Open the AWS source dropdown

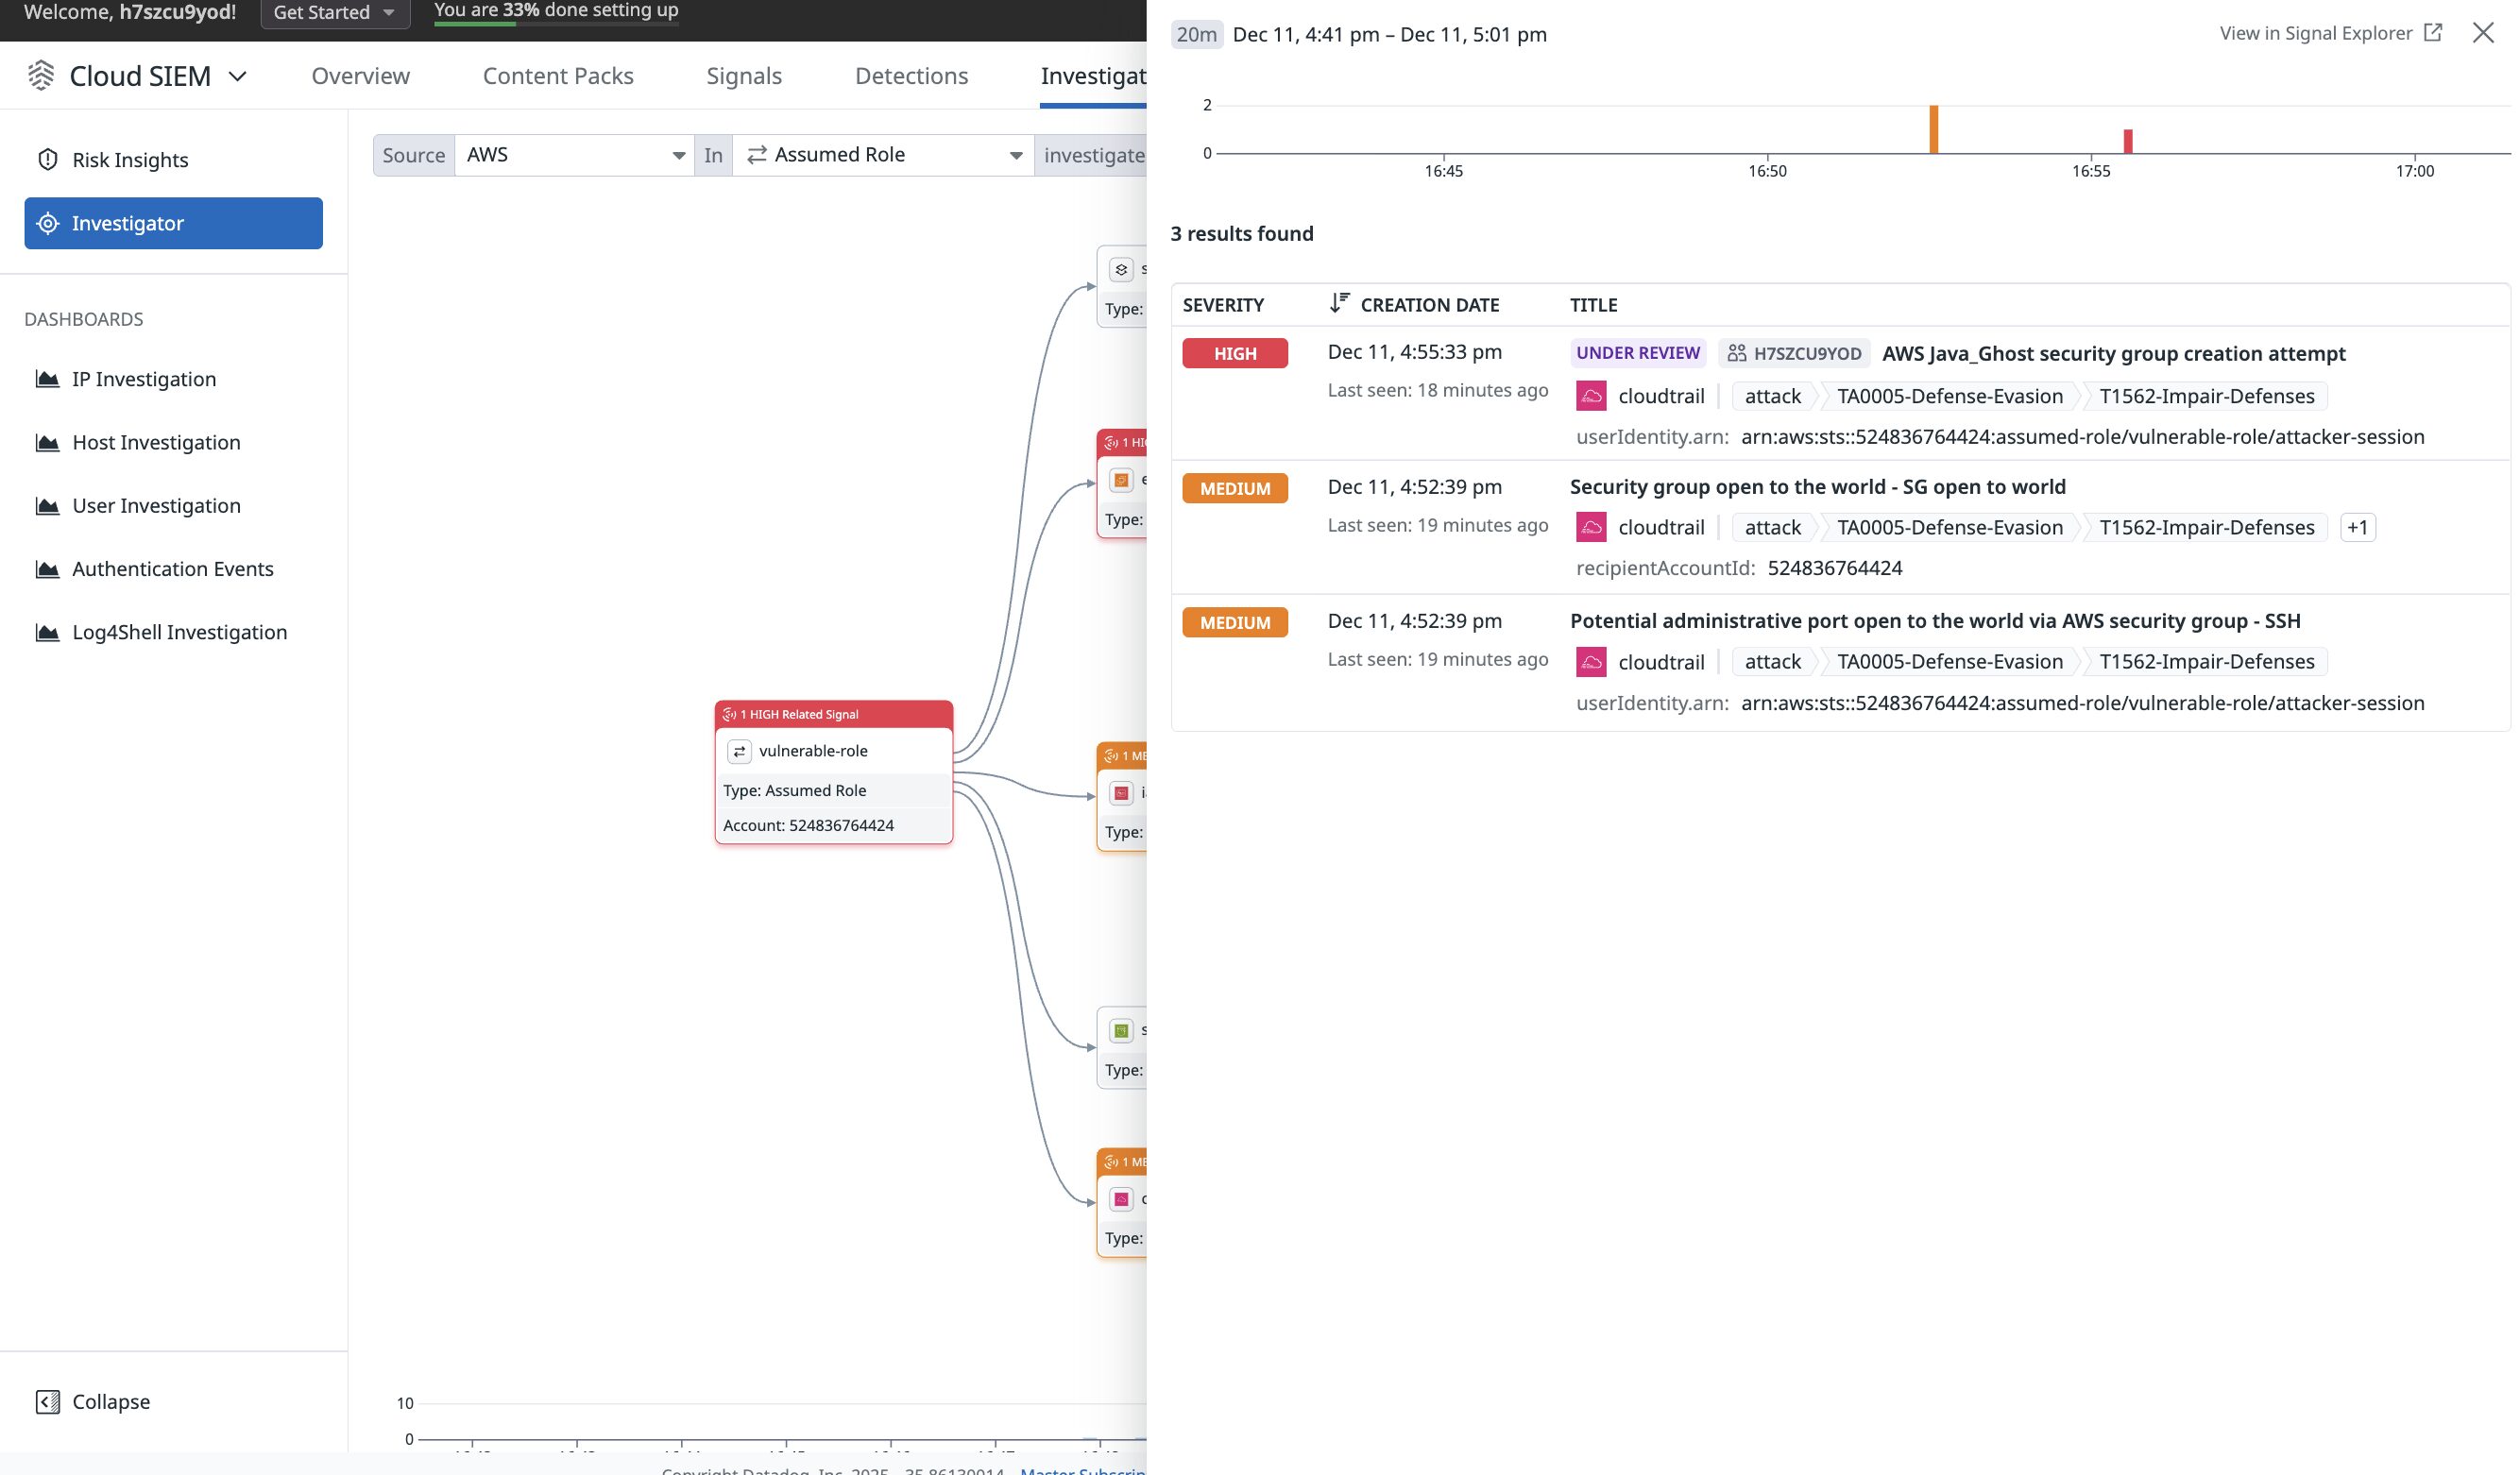[x=574, y=155]
